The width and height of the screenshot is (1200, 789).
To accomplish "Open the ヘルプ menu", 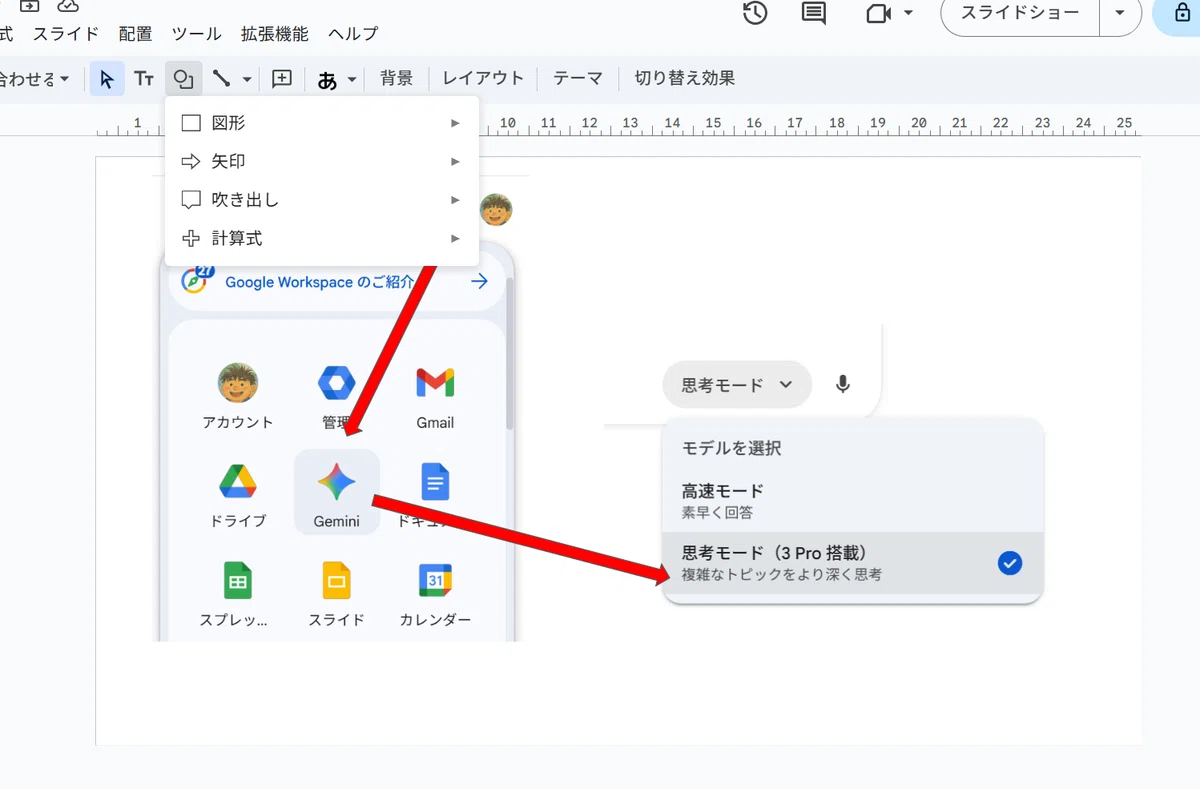I will tap(353, 34).
